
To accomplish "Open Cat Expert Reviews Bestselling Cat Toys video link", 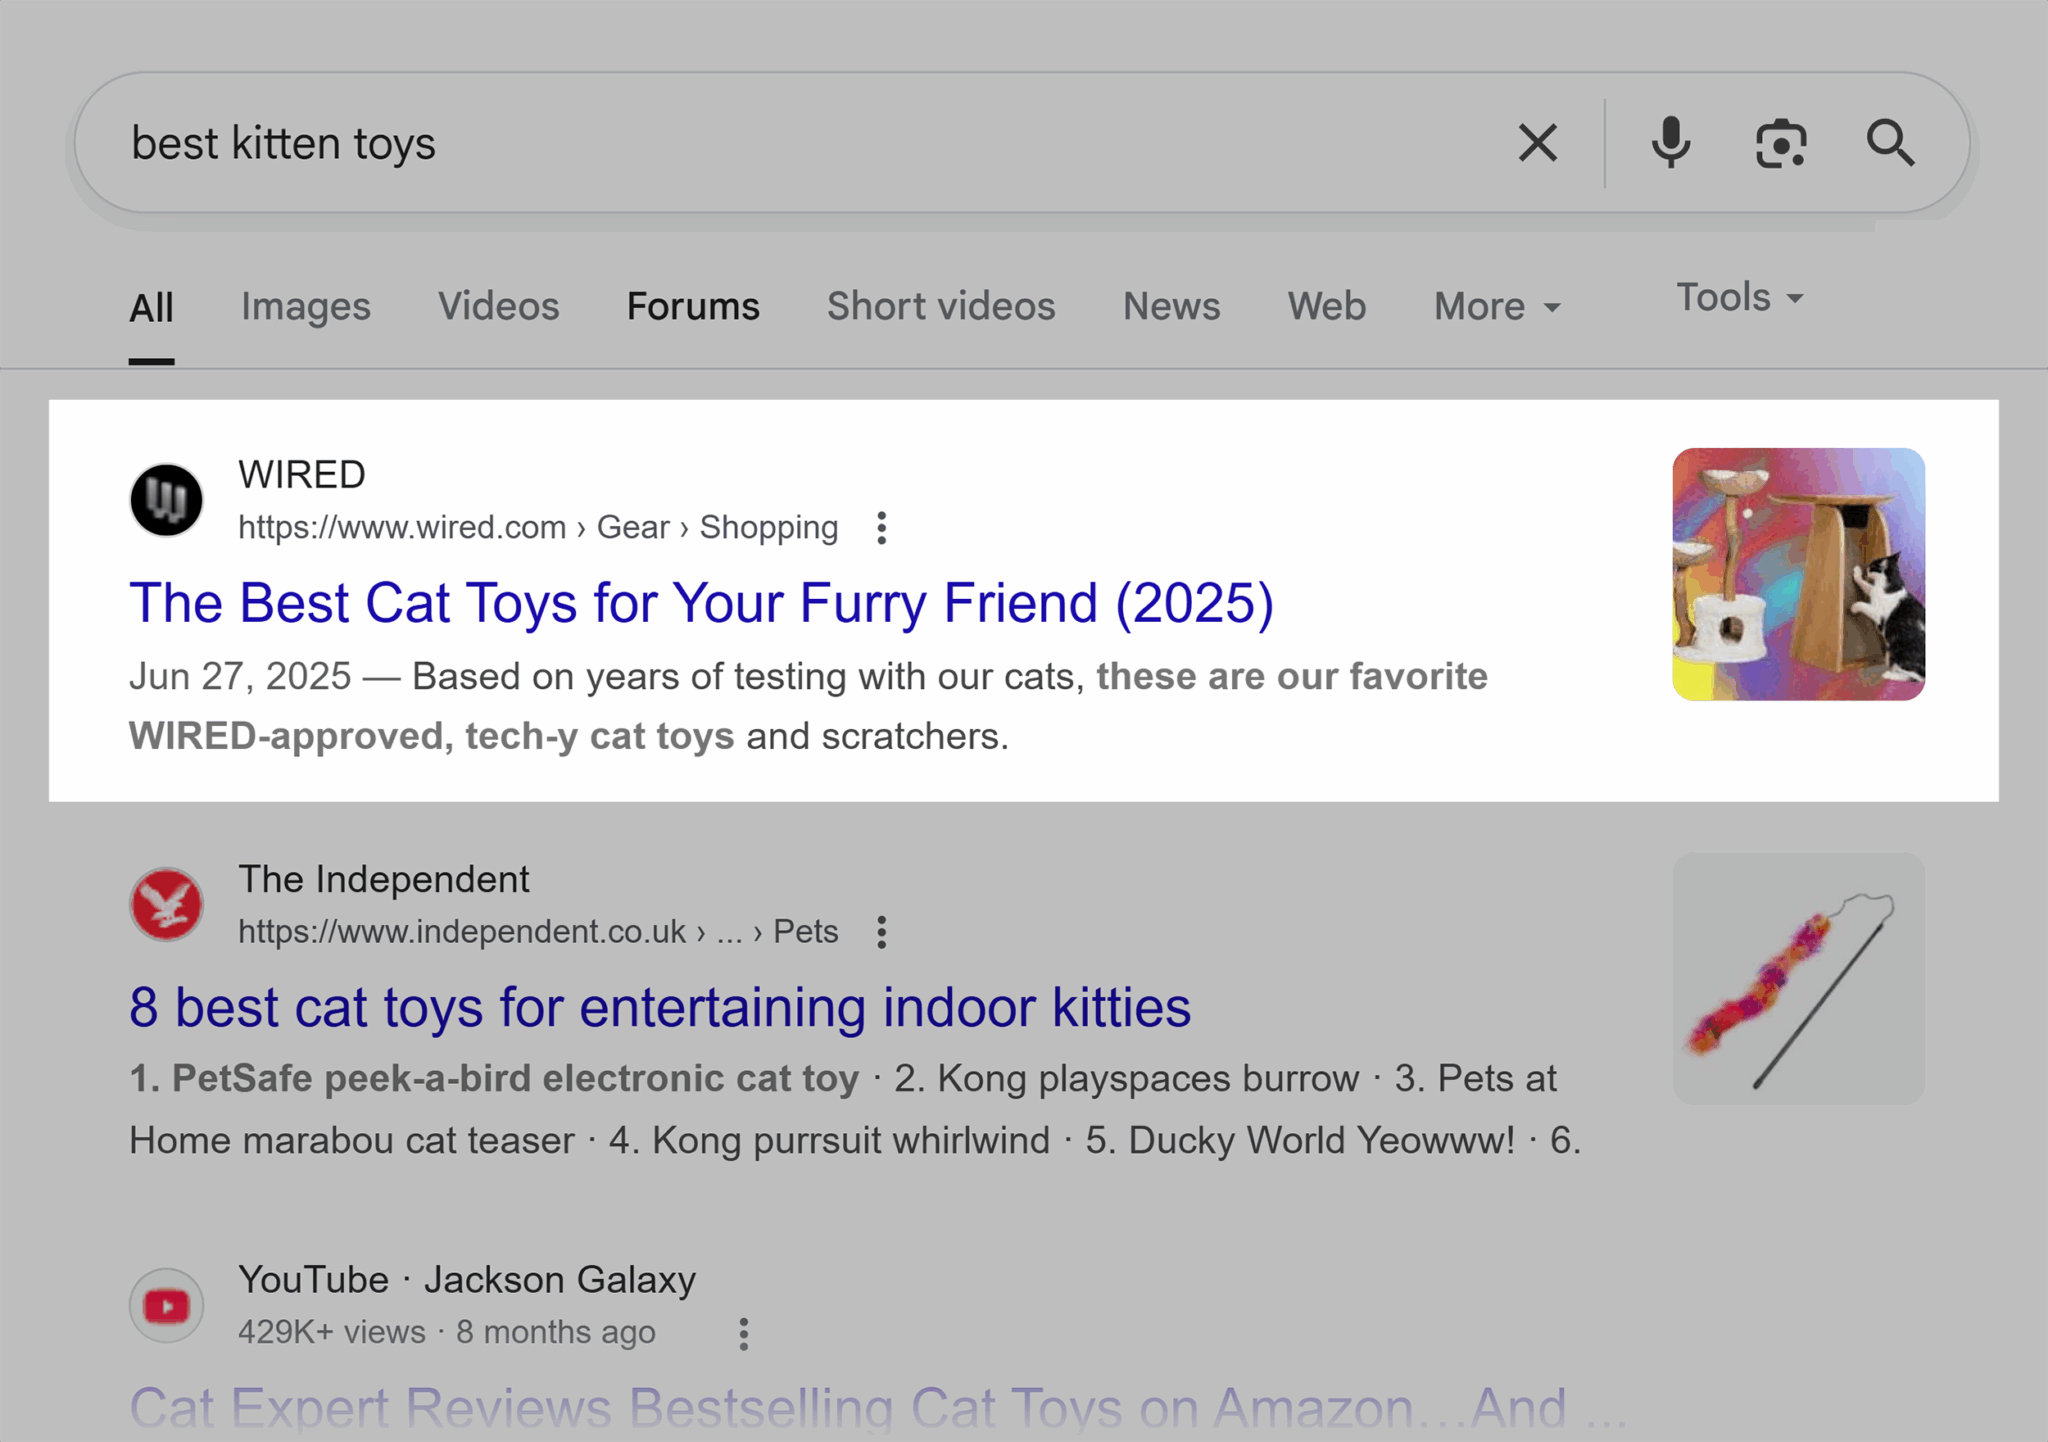I will pos(878,1408).
